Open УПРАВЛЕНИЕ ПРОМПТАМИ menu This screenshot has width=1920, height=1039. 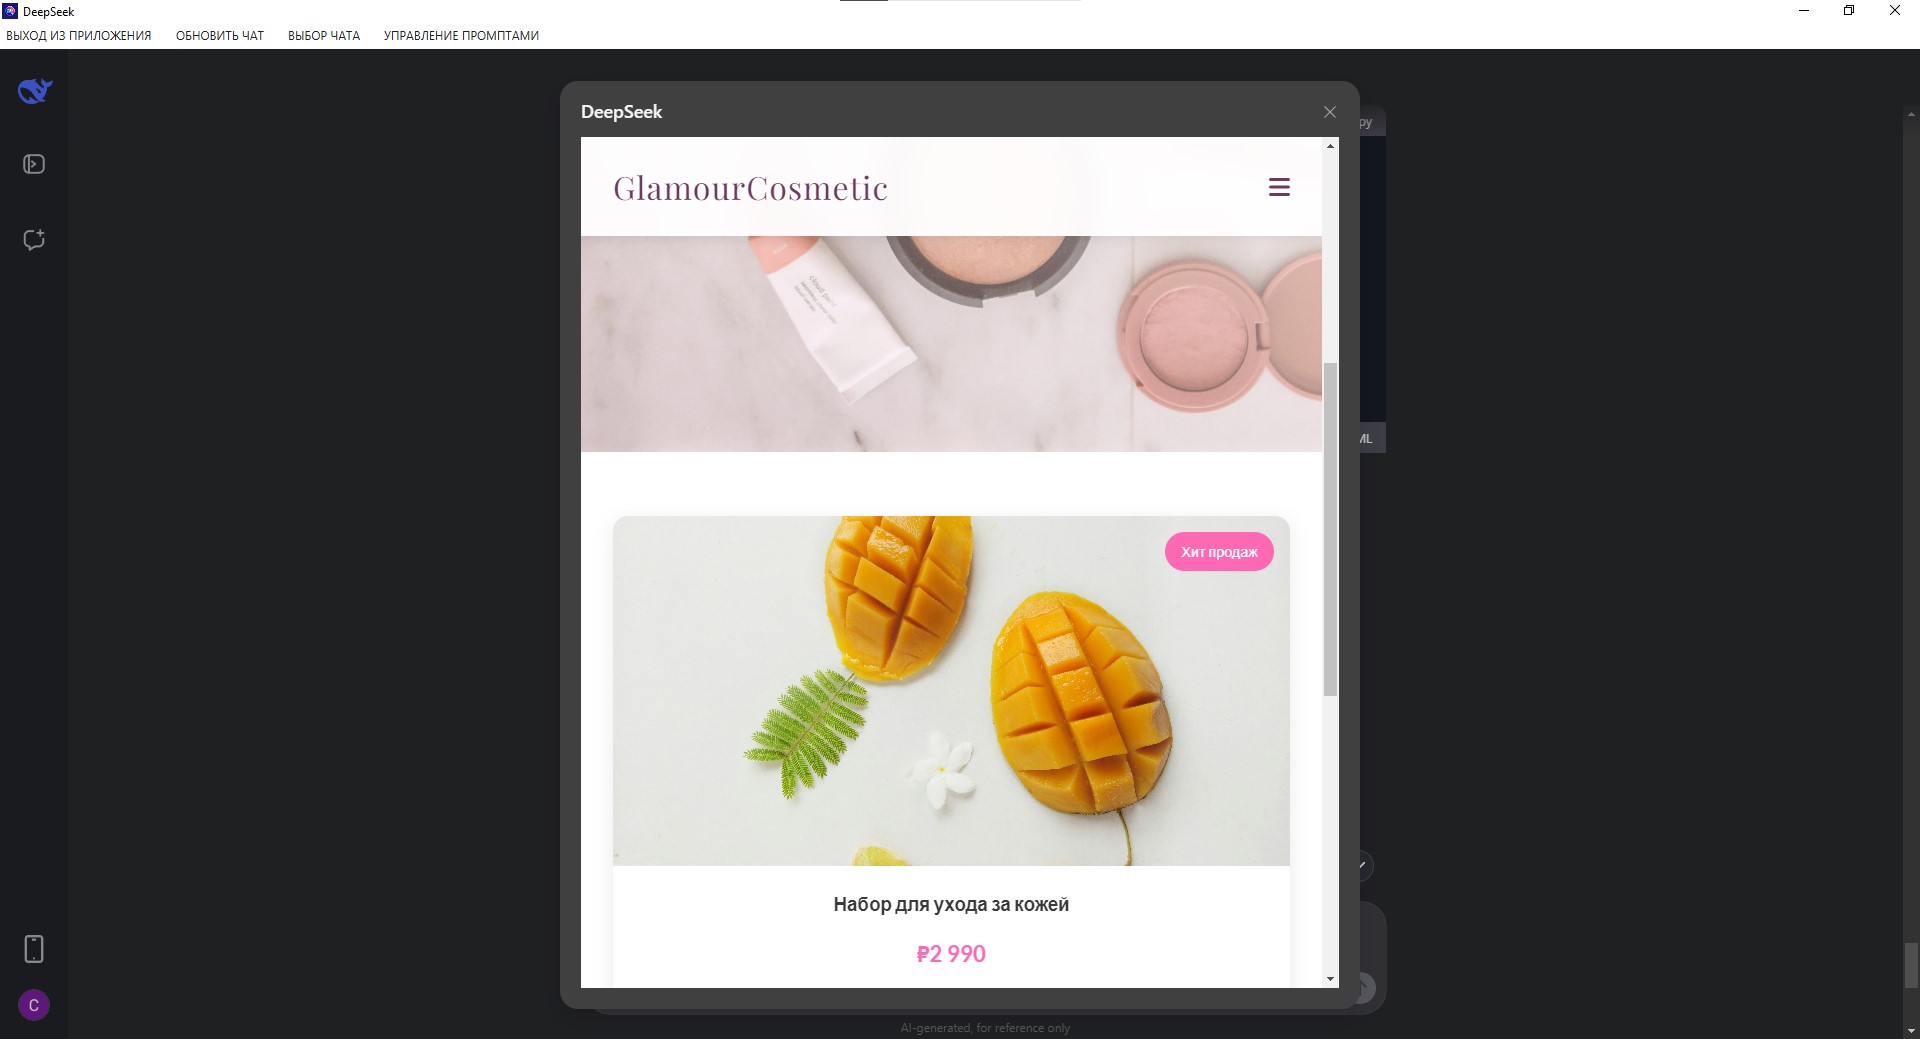461,36
